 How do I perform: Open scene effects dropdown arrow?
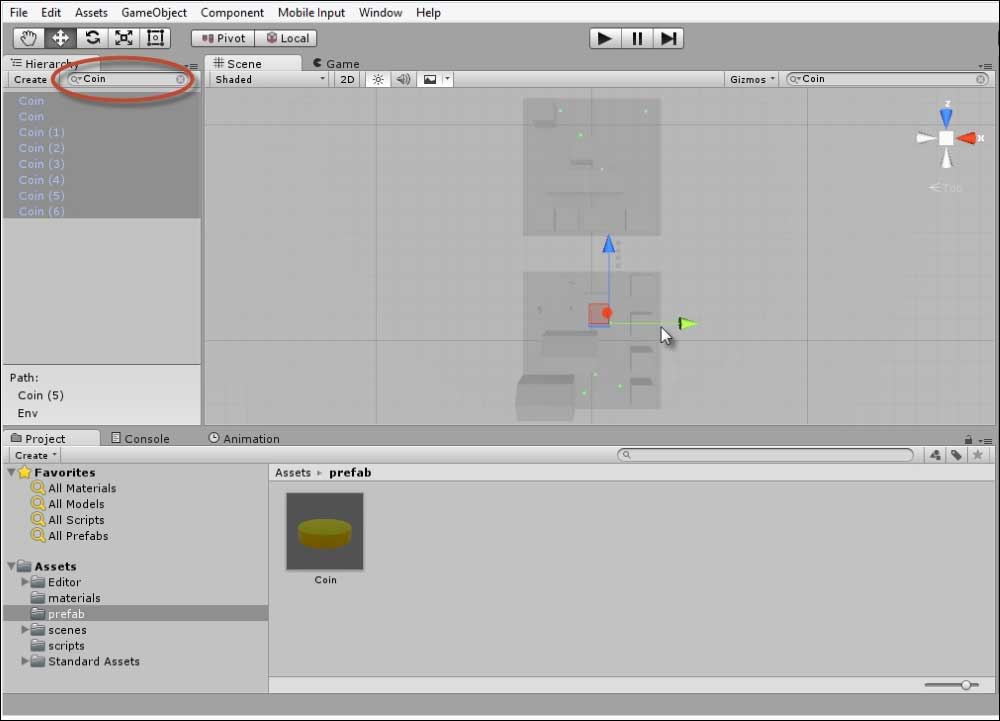448,80
